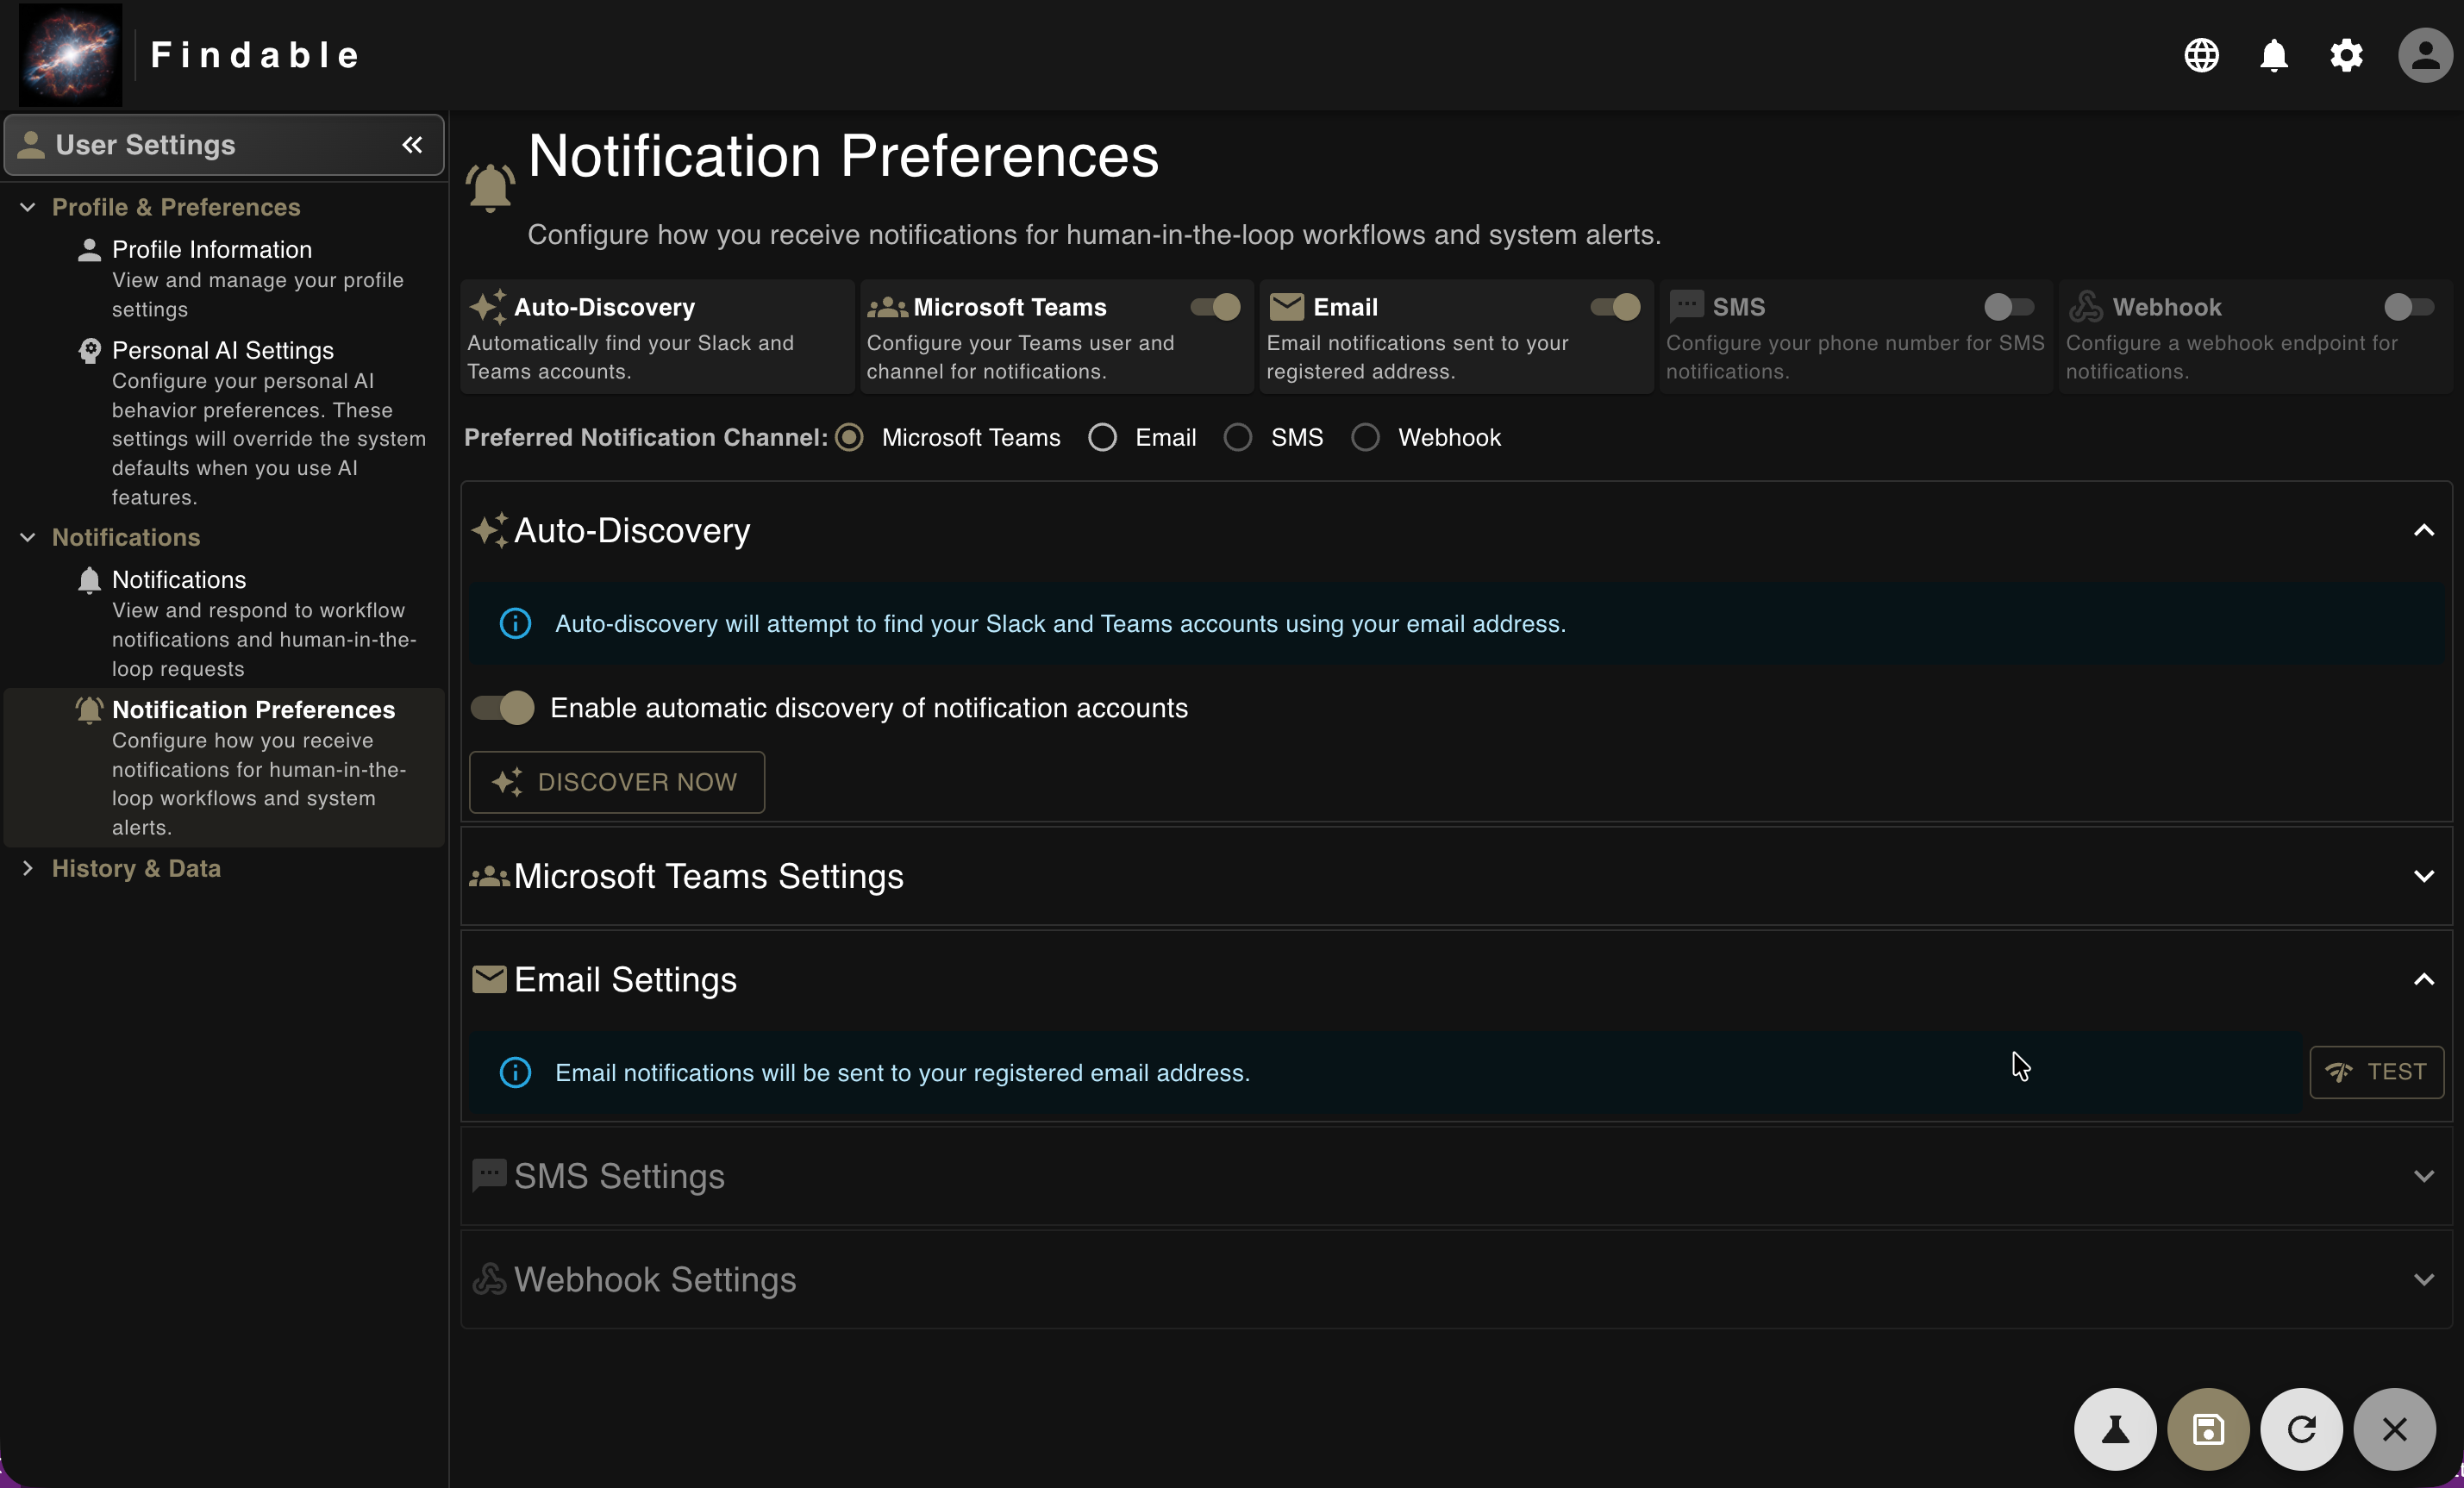Image resolution: width=2464 pixels, height=1488 pixels.
Task: Click the globe language icon
Action: click(x=2201, y=55)
